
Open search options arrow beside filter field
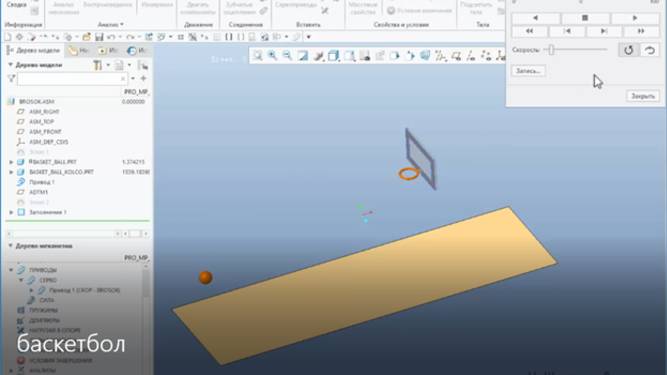[133, 79]
